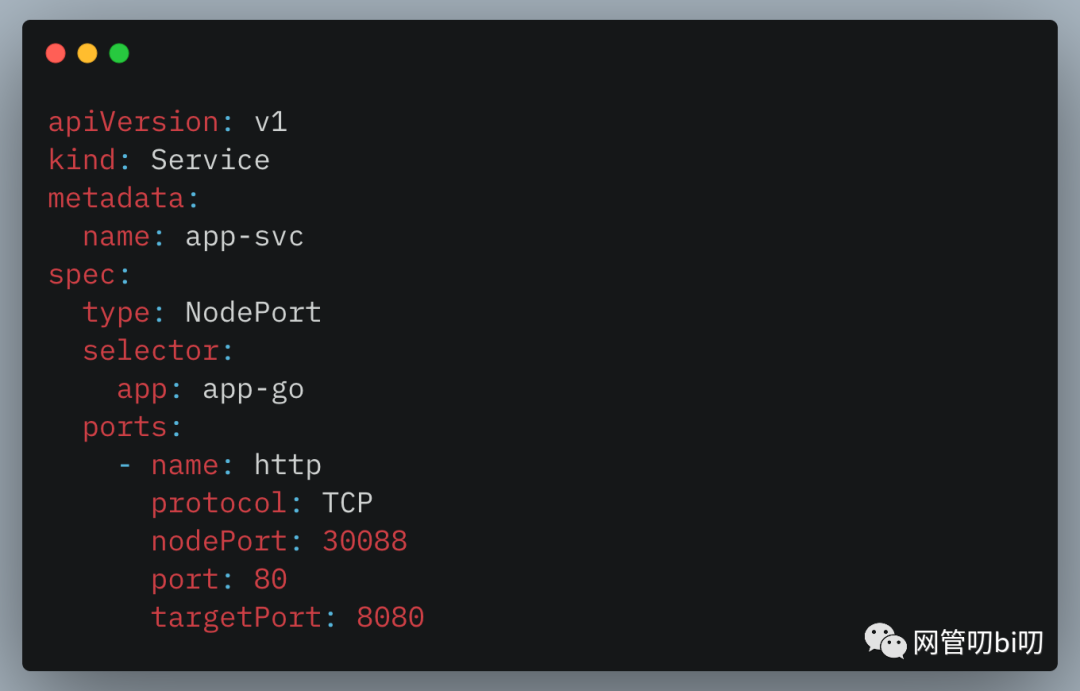Click the selector key line

pyautogui.click(x=158, y=351)
